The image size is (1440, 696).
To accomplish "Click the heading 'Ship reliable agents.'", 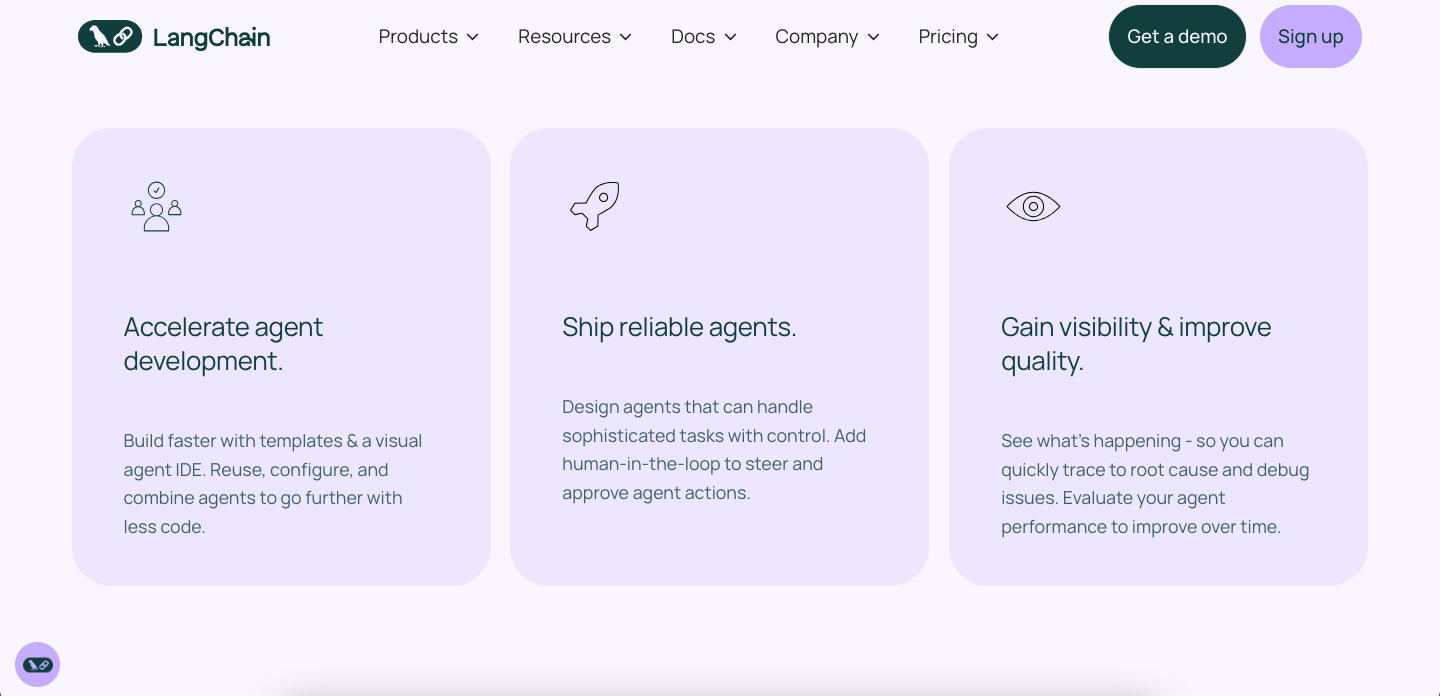I will 679,327.
